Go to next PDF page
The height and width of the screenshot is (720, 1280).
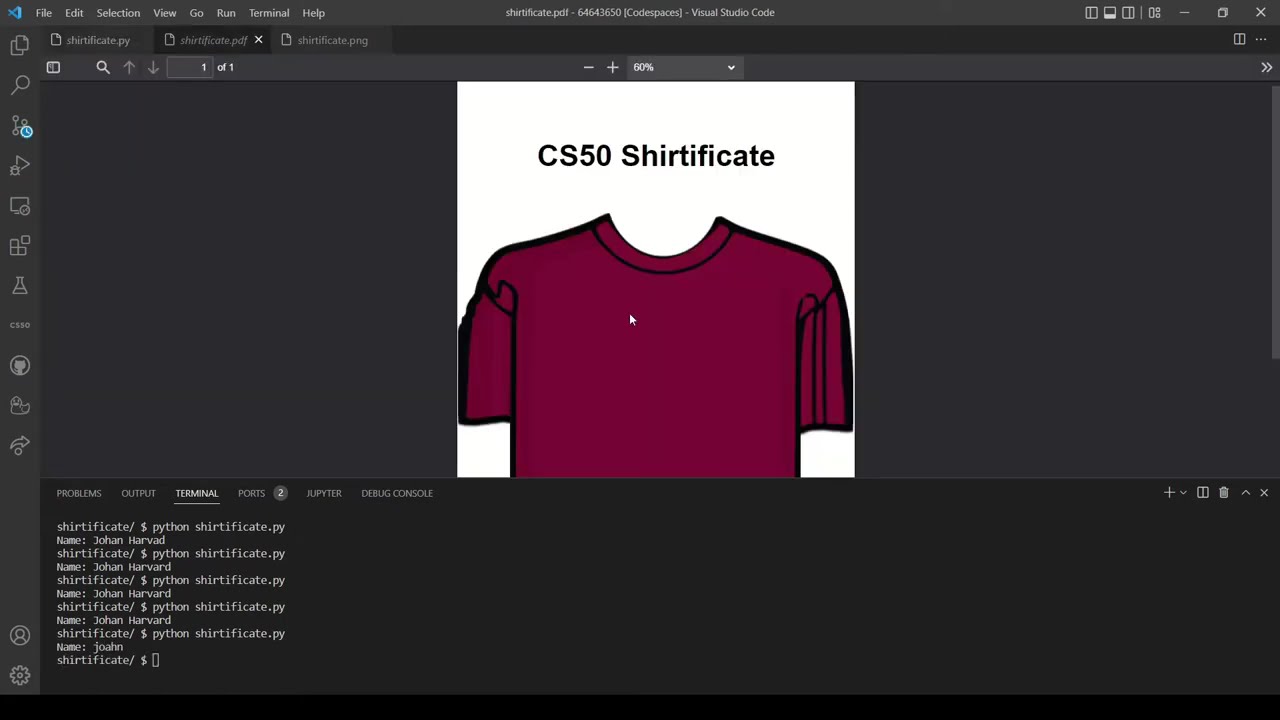(x=153, y=67)
